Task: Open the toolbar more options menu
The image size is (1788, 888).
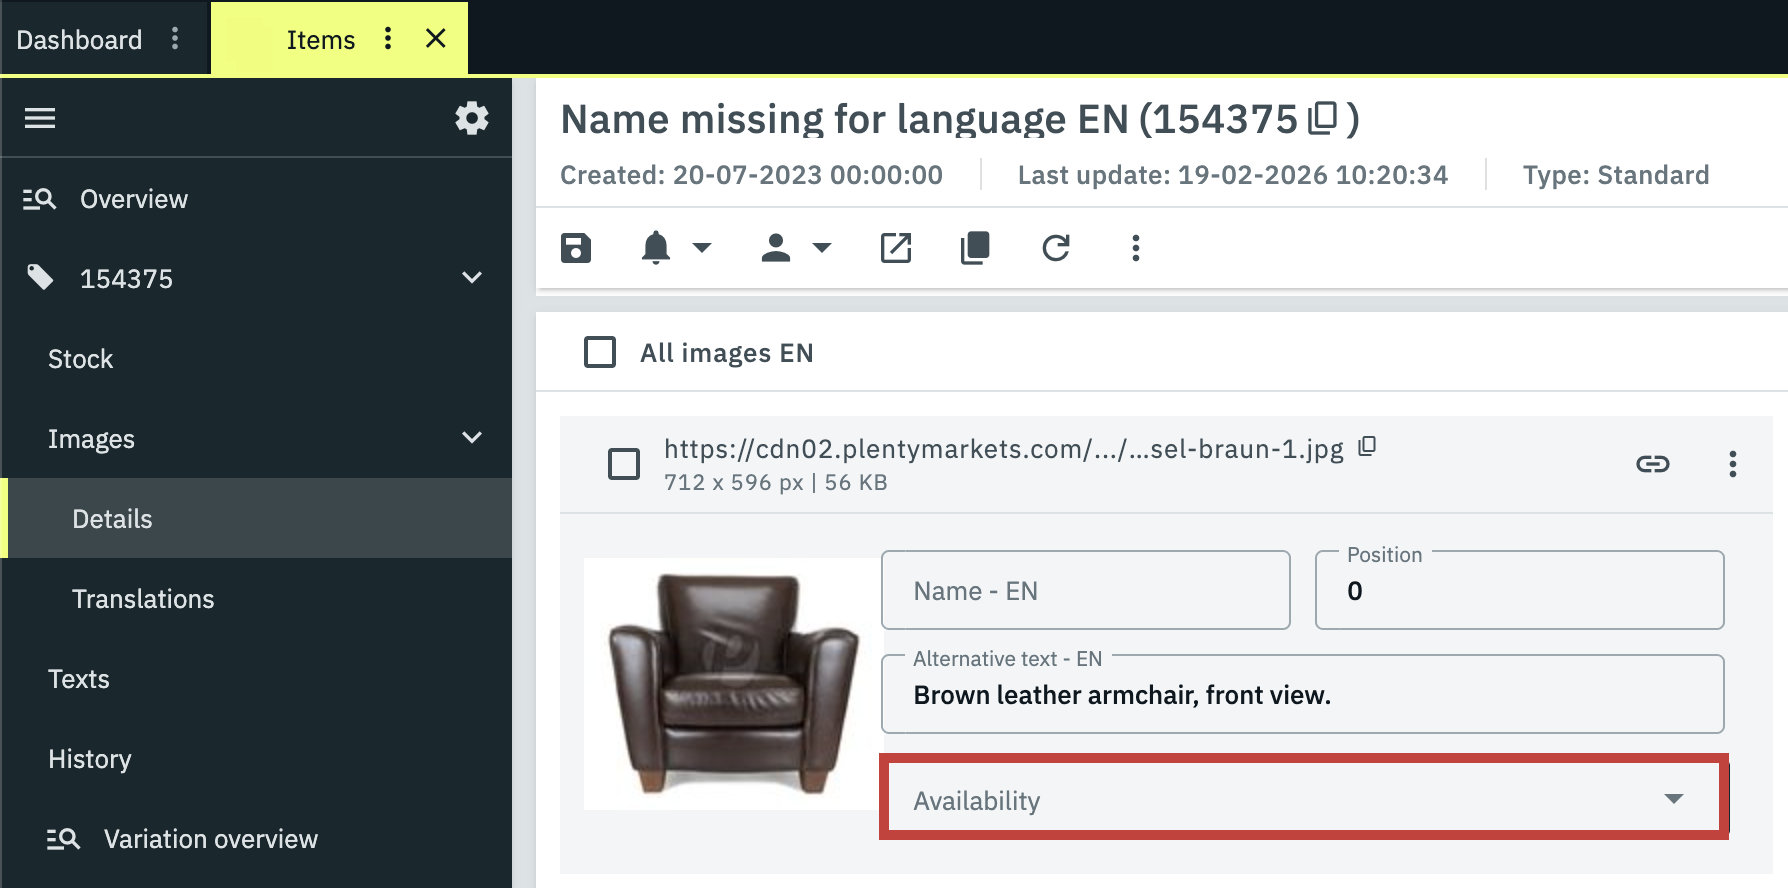Action: pos(1135,248)
